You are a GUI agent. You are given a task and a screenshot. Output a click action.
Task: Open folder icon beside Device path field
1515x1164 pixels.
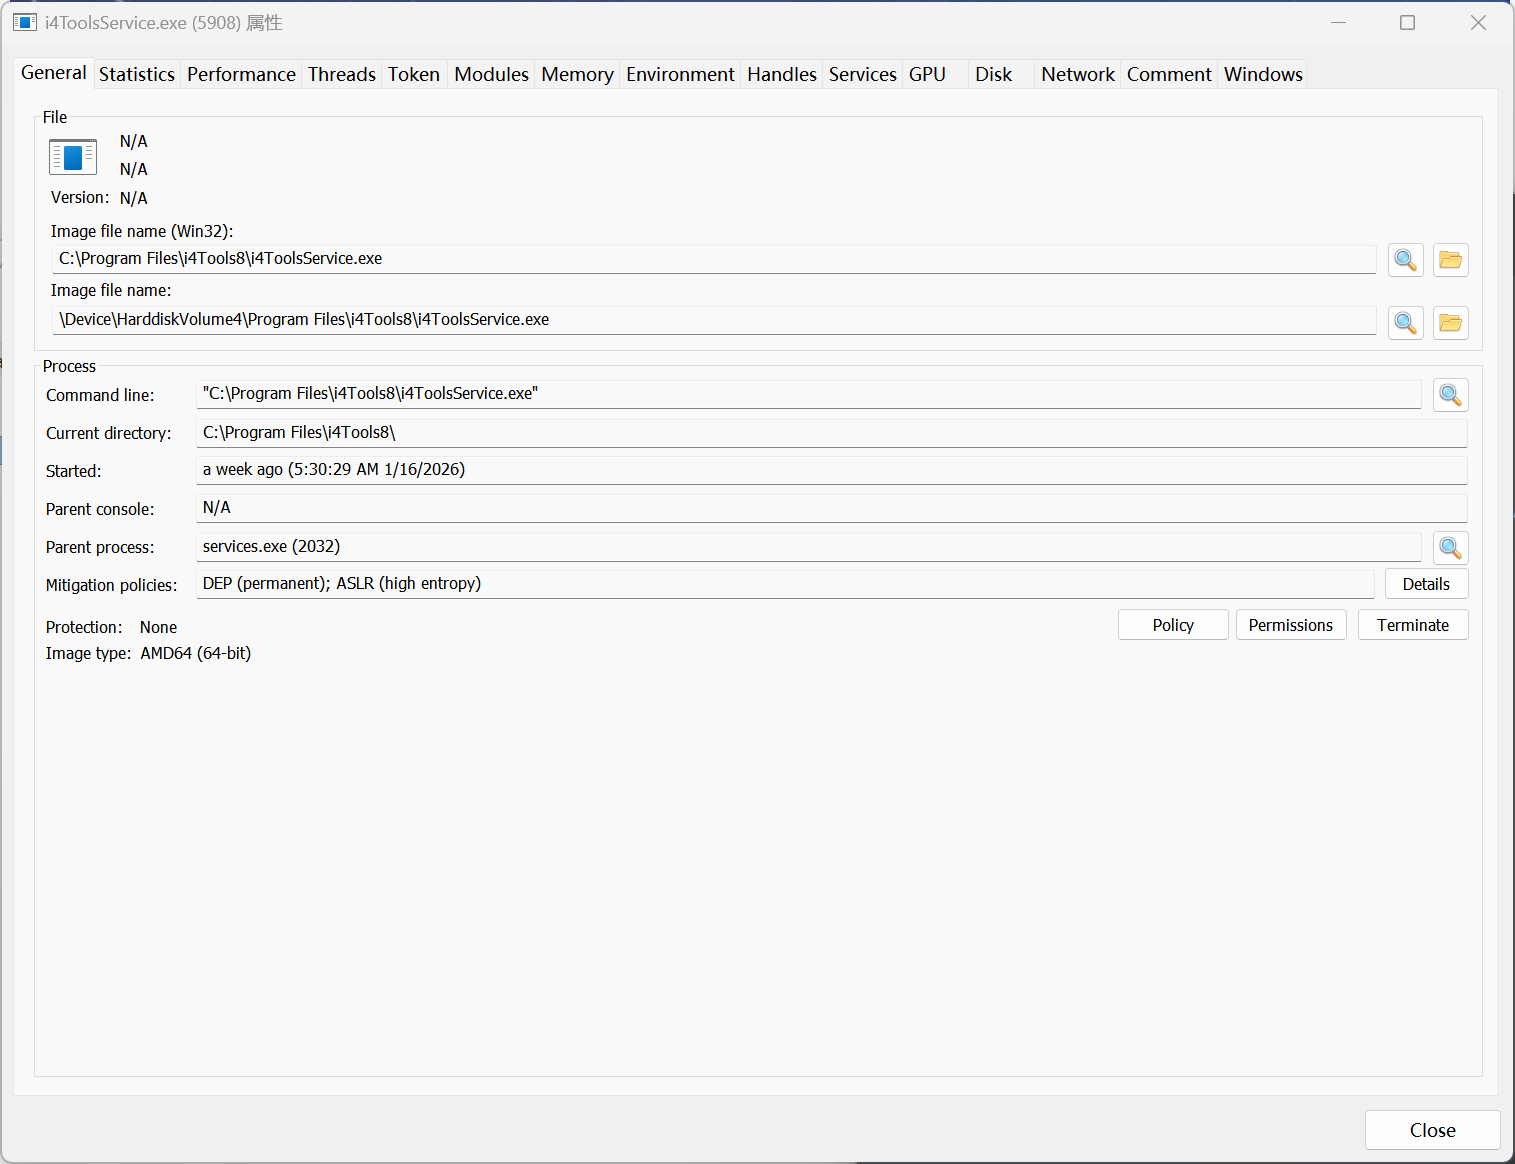(x=1450, y=323)
